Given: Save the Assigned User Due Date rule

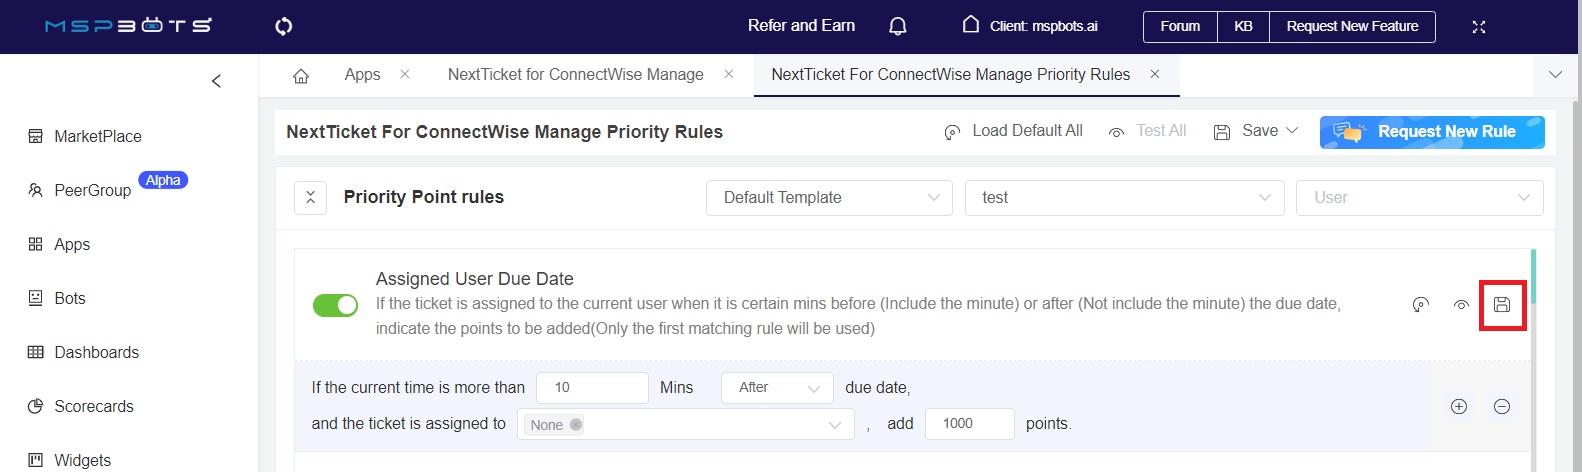Looking at the screenshot, I should pos(1501,305).
